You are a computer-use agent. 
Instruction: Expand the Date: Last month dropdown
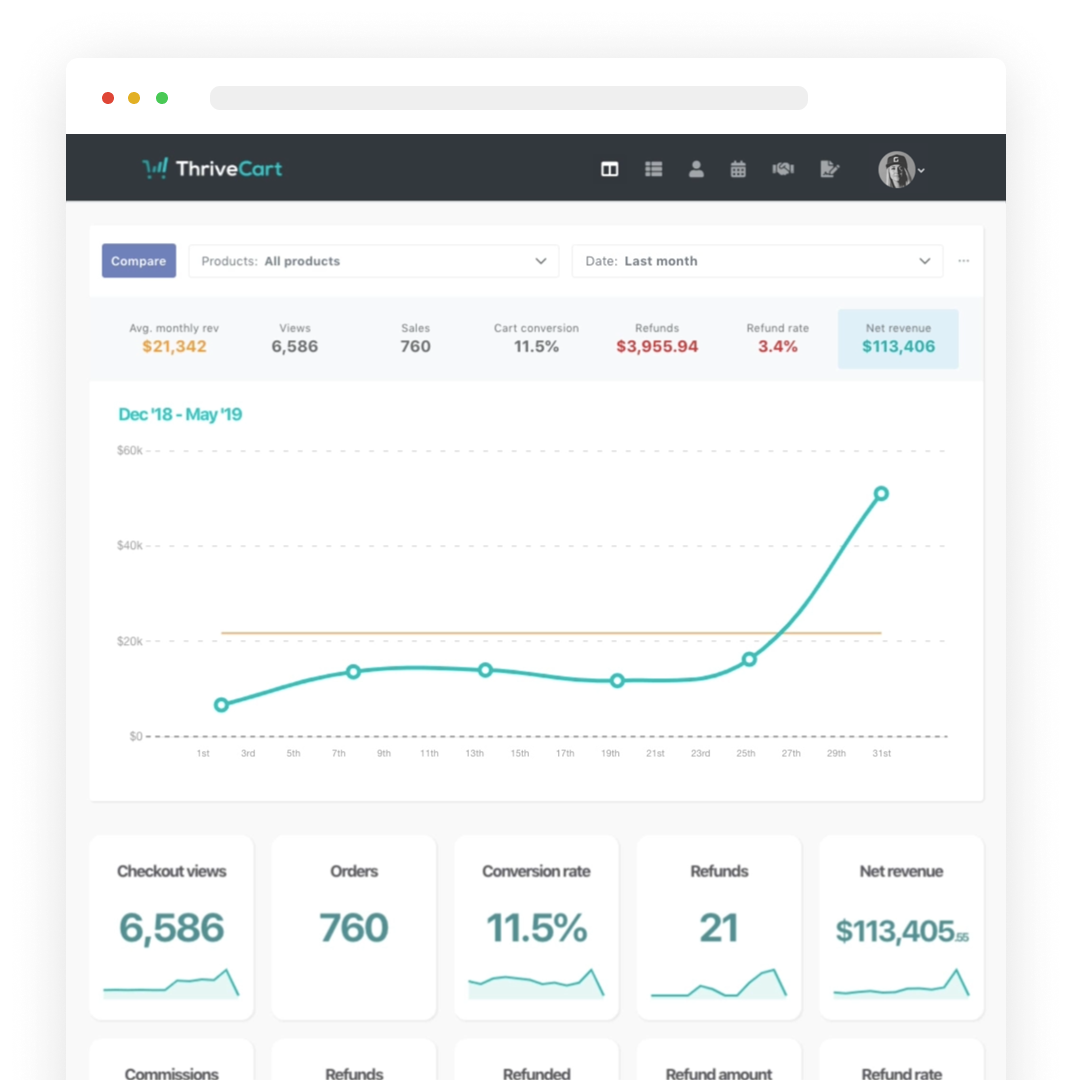(757, 261)
